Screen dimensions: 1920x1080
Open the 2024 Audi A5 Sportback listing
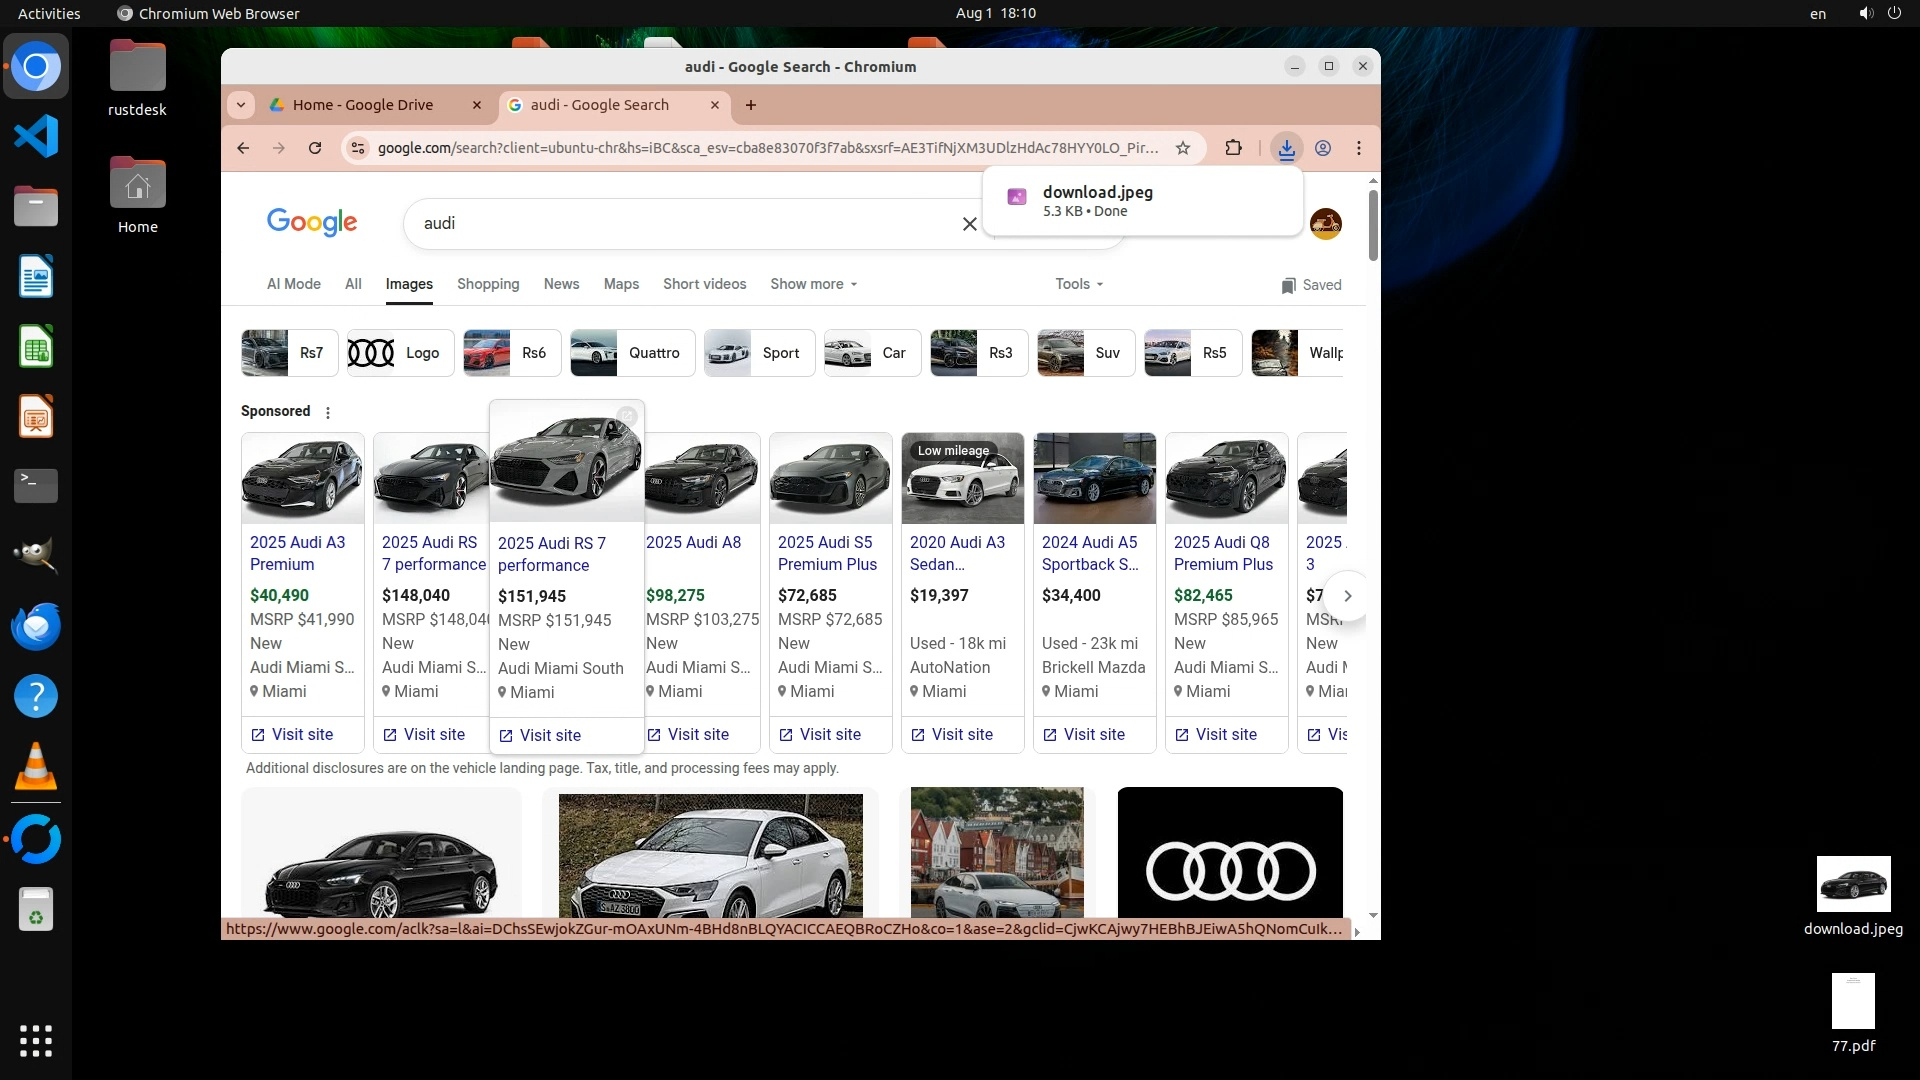(1089, 553)
